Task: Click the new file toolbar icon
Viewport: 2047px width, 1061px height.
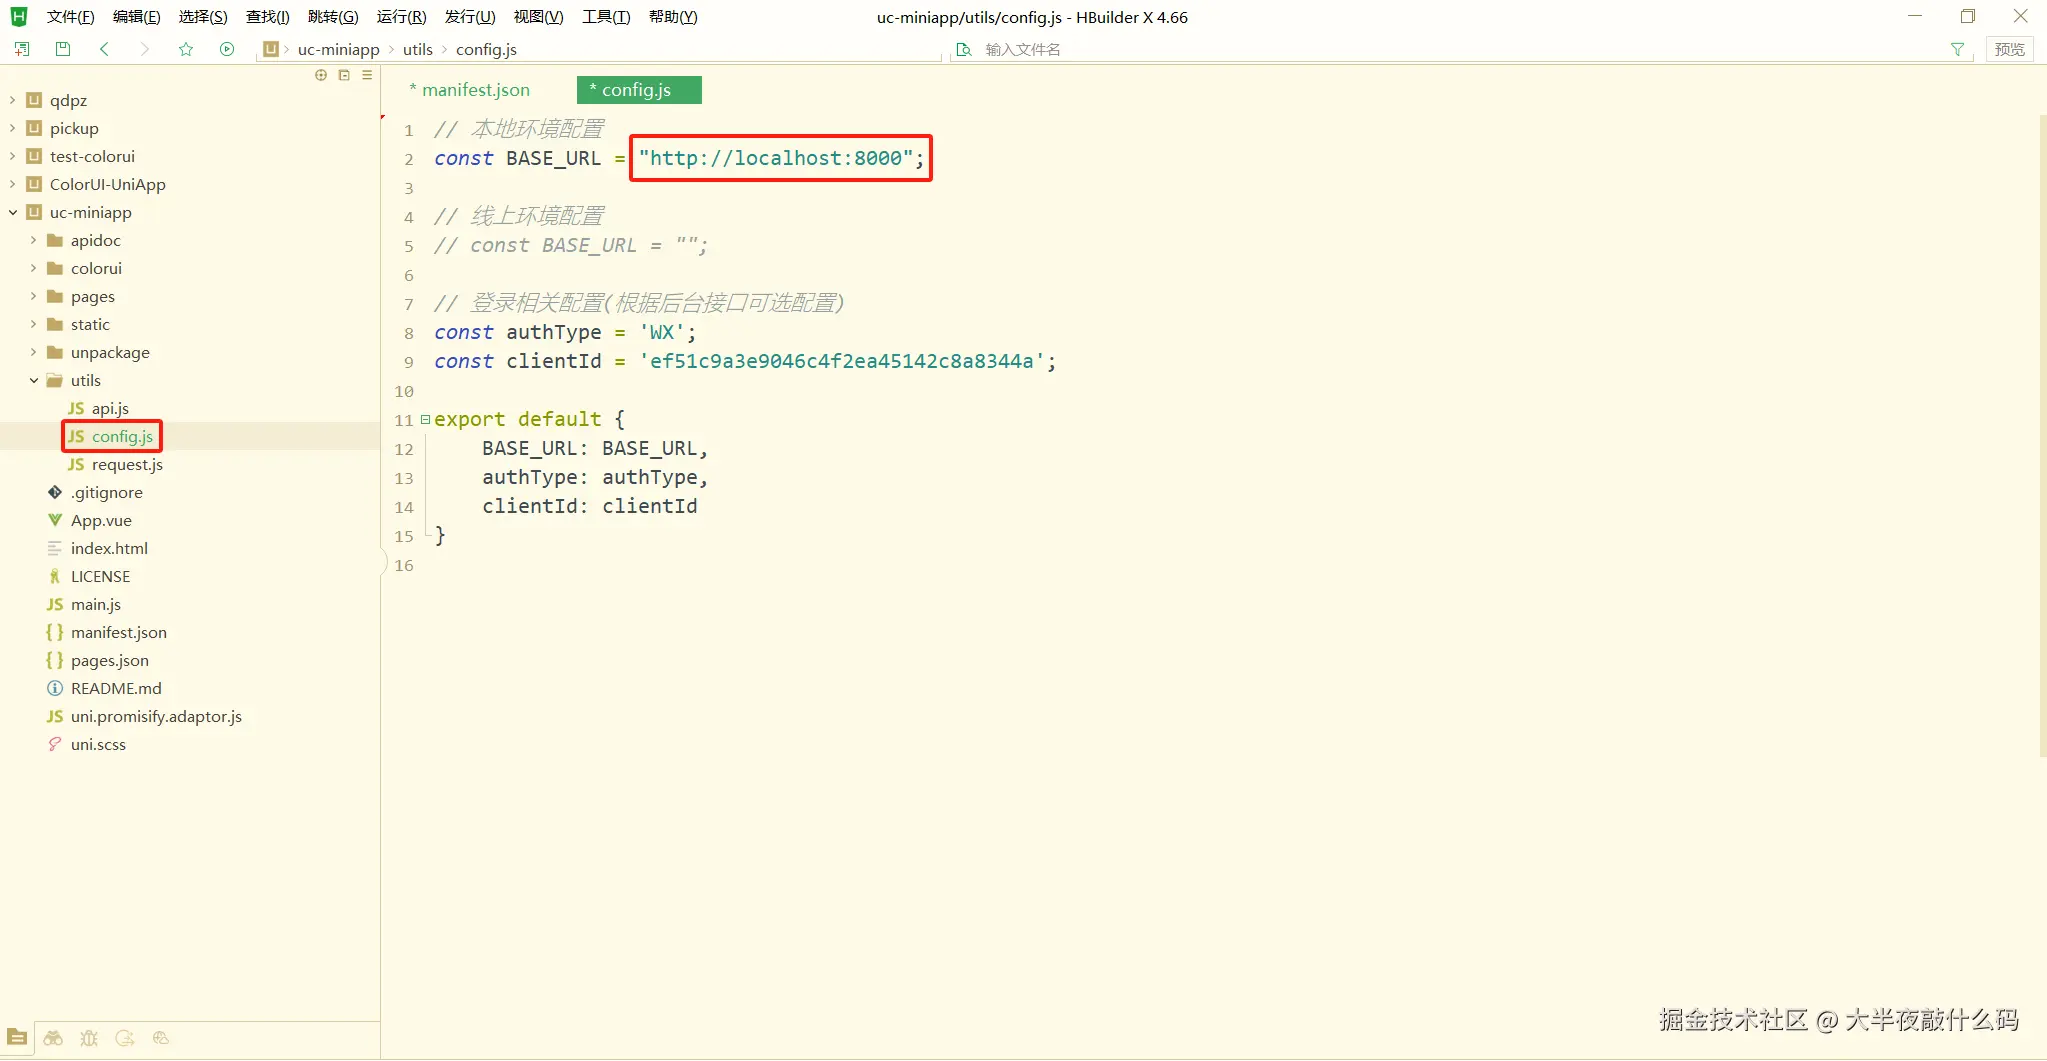Action: click(x=22, y=49)
